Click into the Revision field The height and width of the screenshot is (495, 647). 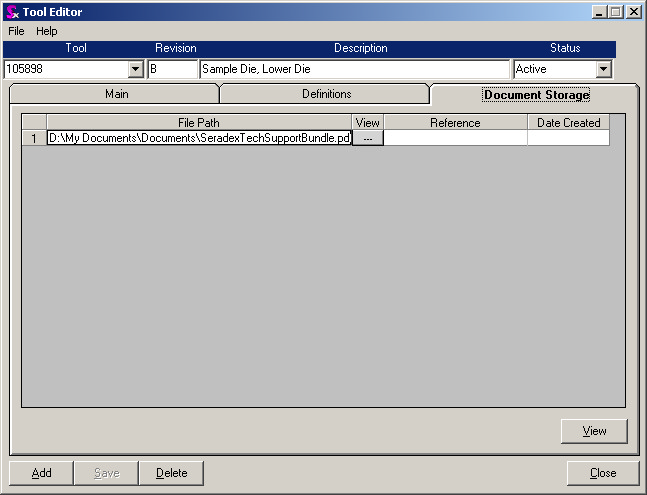point(172,70)
